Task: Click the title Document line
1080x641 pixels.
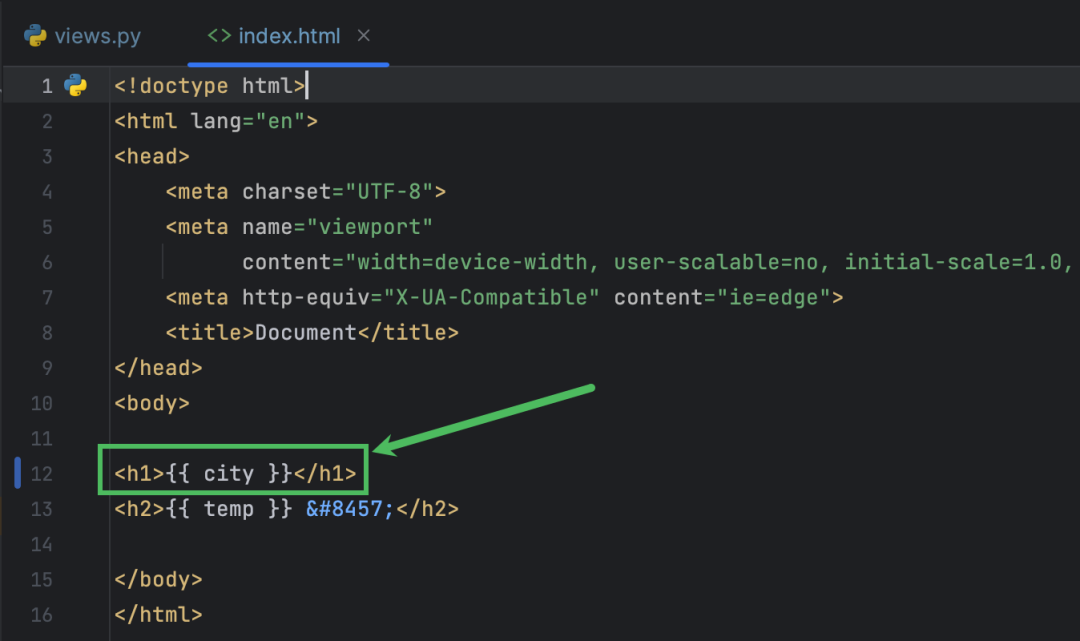Action: point(312,333)
